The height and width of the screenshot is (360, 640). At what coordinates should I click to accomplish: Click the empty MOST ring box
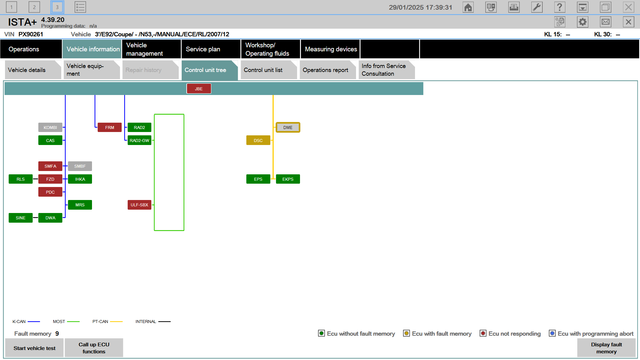169,172
